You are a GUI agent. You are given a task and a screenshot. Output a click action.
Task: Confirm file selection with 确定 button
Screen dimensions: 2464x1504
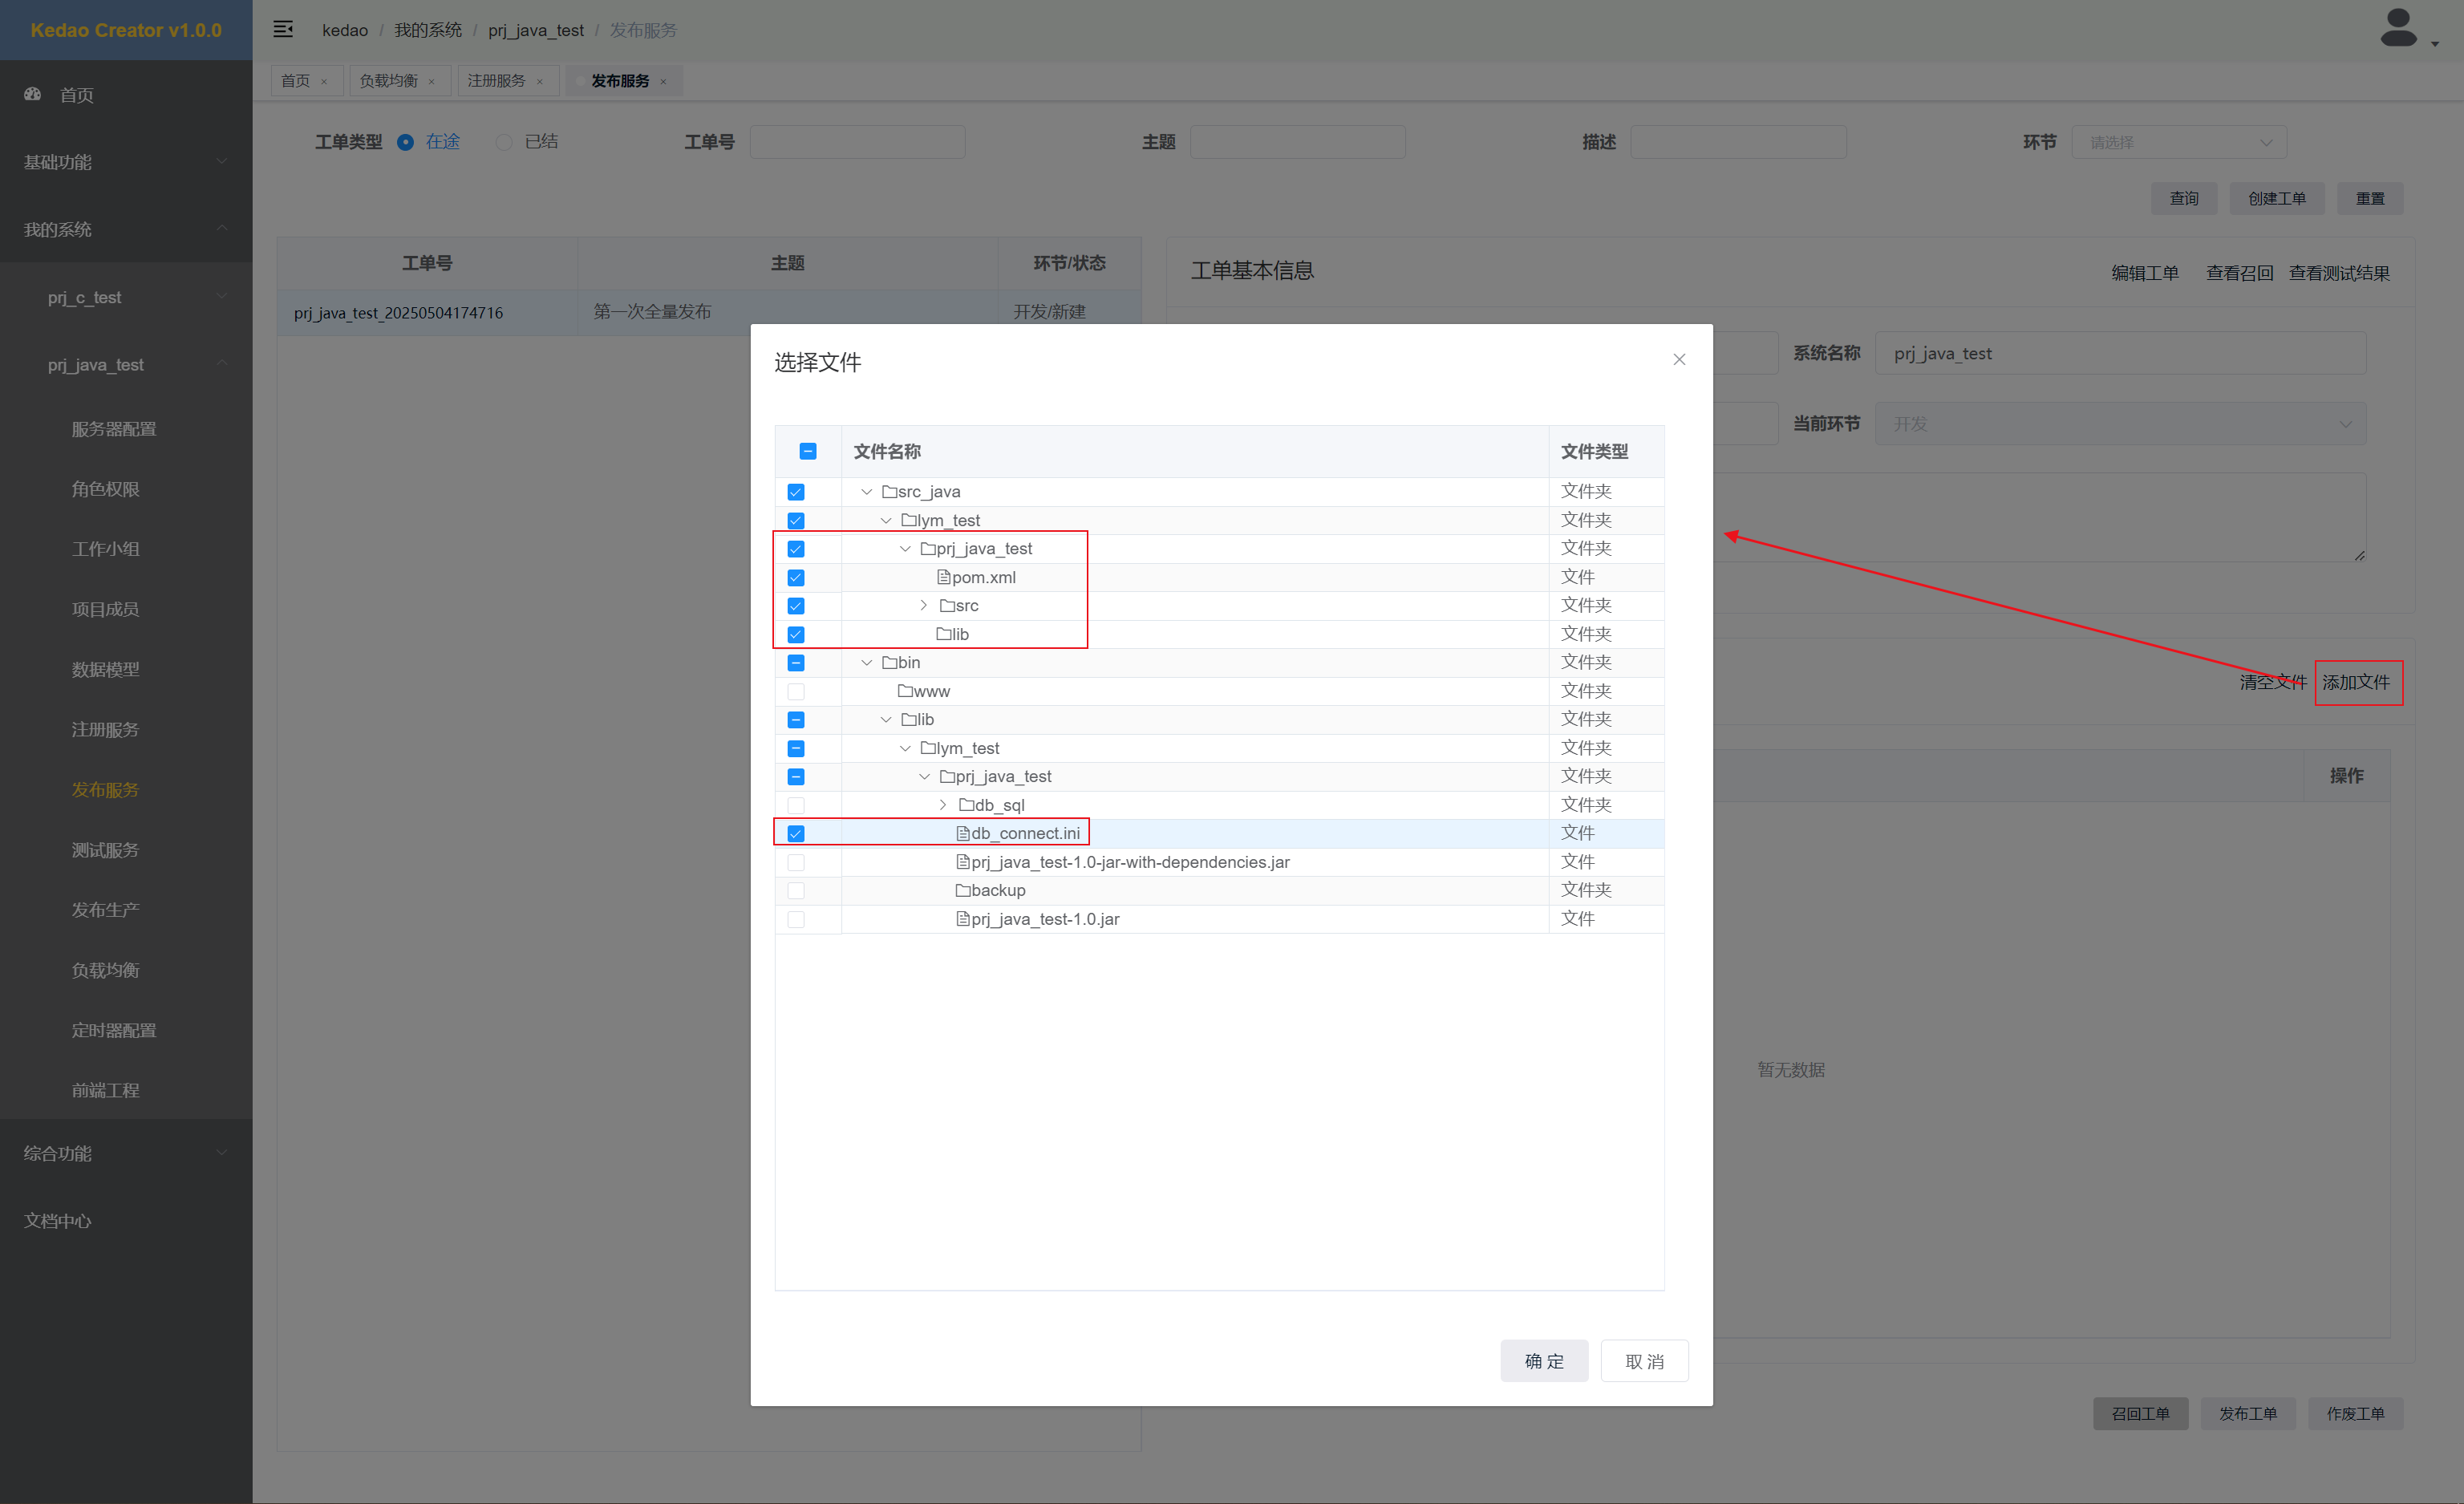coord(1543,1361)
